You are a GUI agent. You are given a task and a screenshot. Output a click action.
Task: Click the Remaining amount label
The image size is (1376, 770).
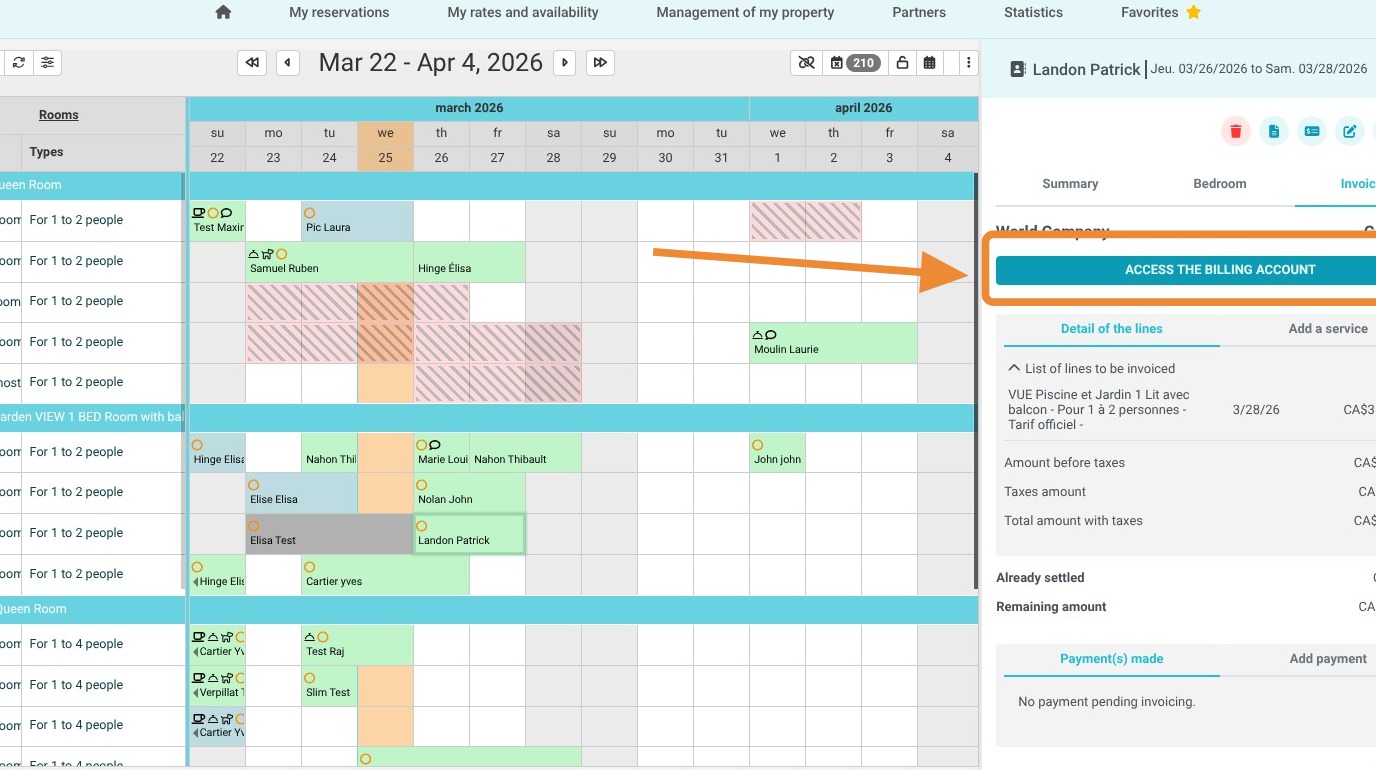pyautogui.click(x=1051, y=607)
